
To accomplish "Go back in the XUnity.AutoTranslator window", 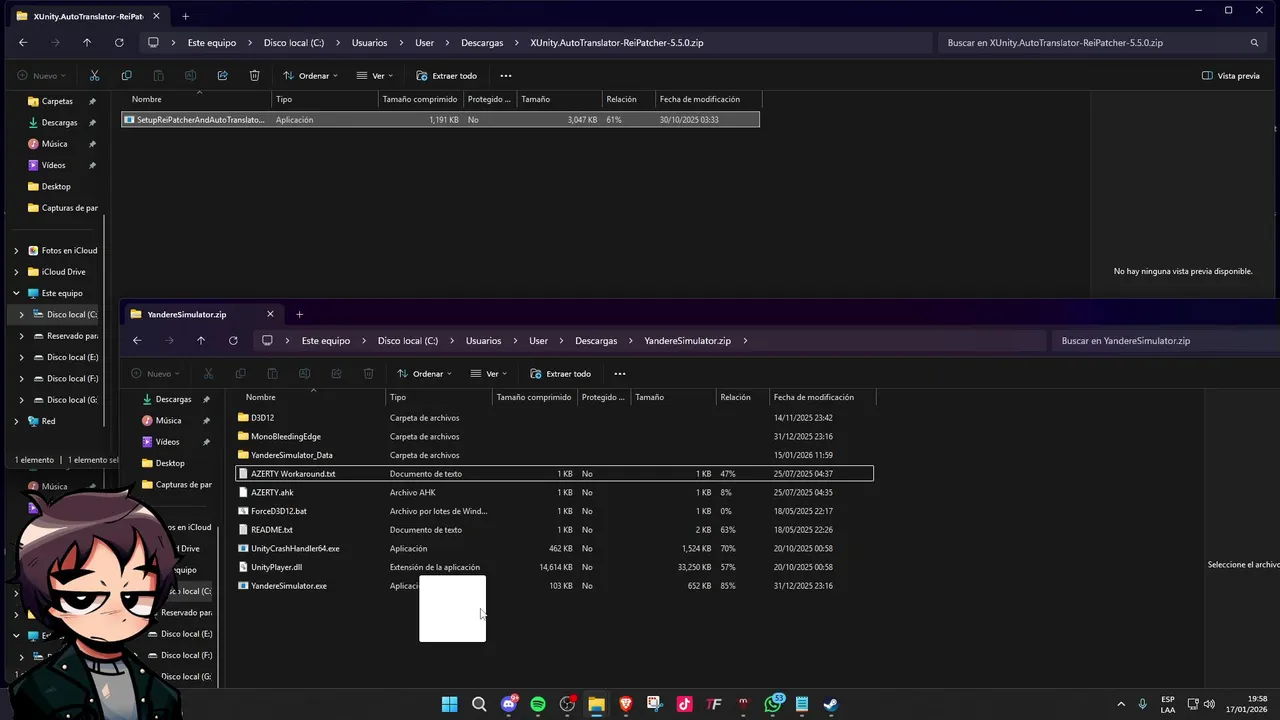I will tap(23, 43).
